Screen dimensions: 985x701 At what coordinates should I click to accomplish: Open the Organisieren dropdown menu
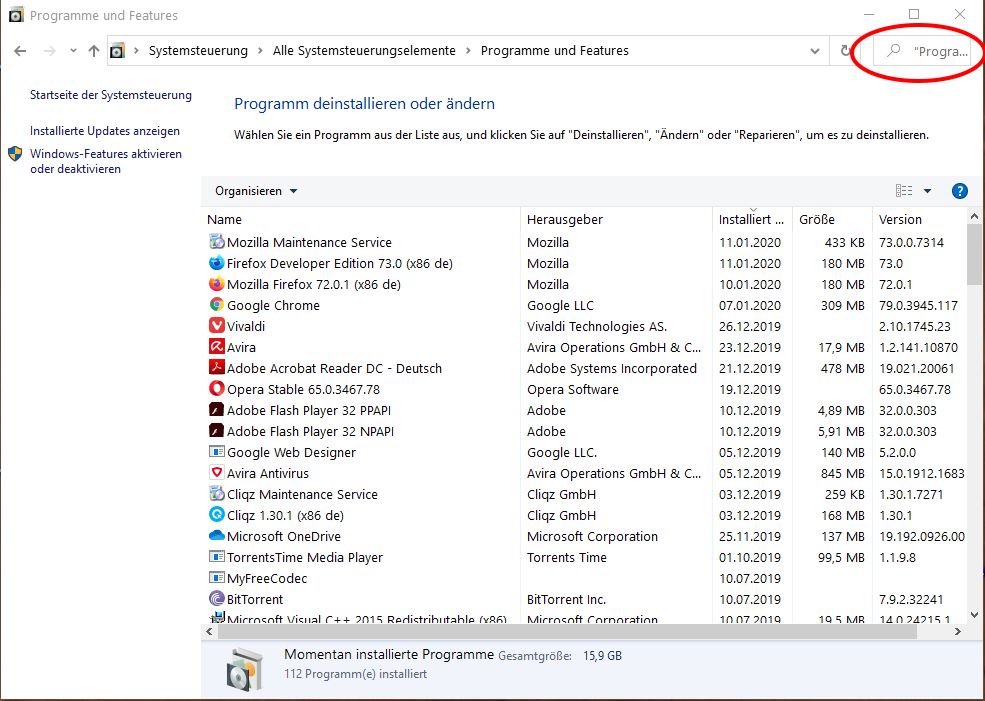[x=256, y=191]
